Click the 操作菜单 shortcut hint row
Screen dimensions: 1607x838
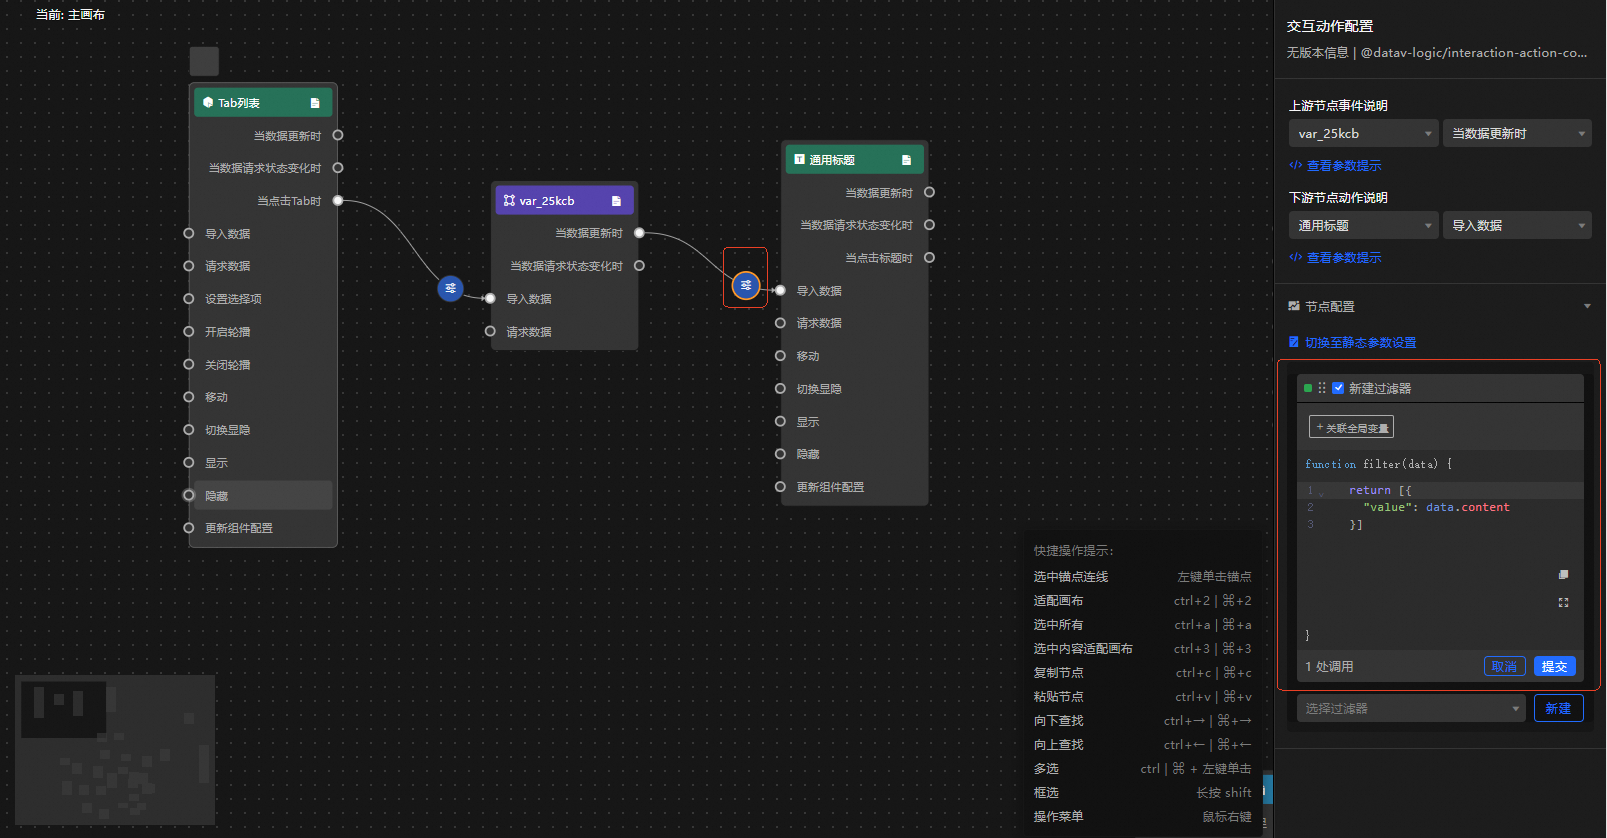pos(1142,817)
